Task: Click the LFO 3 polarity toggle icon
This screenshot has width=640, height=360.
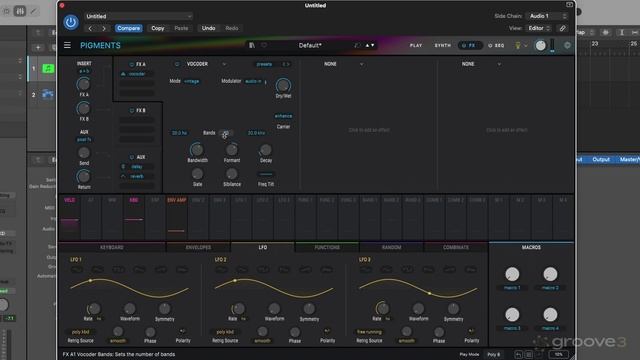Action: coord(471,331)
